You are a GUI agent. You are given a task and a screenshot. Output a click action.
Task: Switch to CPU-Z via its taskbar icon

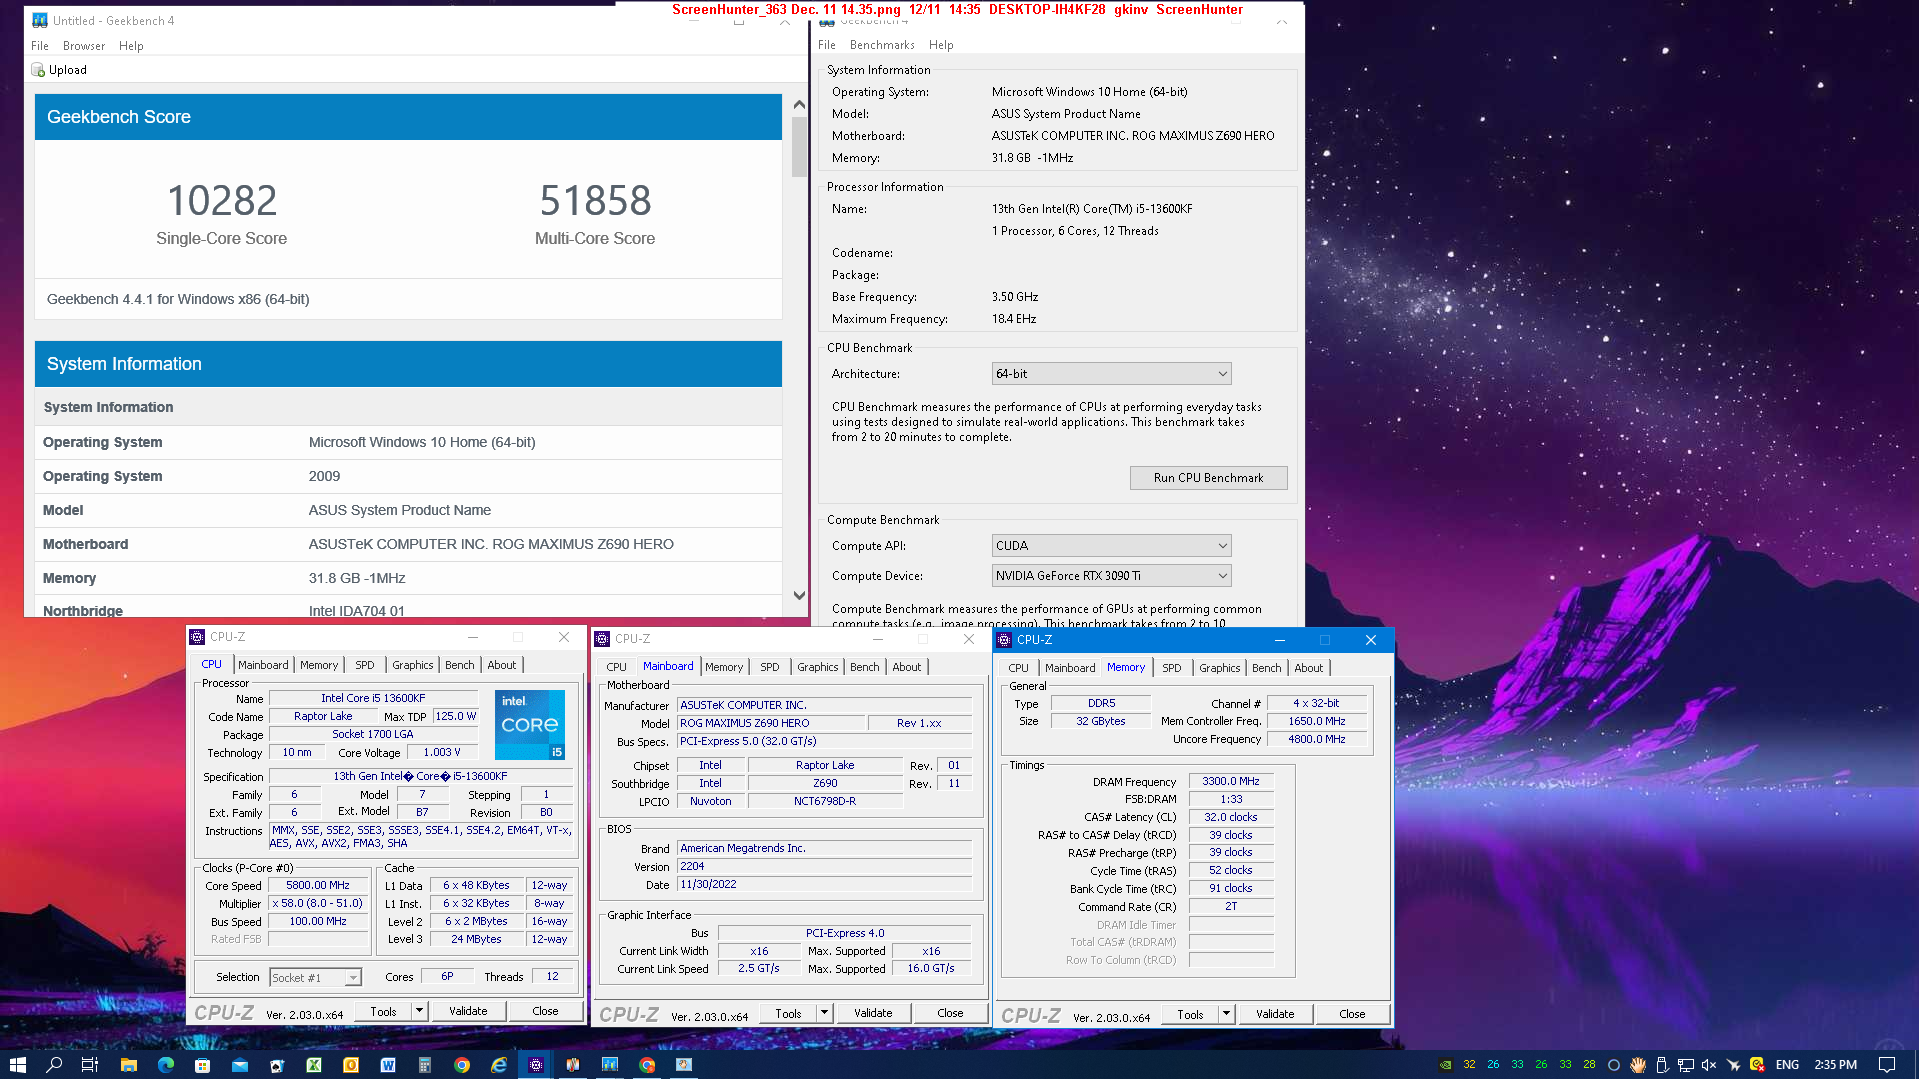536,1065
